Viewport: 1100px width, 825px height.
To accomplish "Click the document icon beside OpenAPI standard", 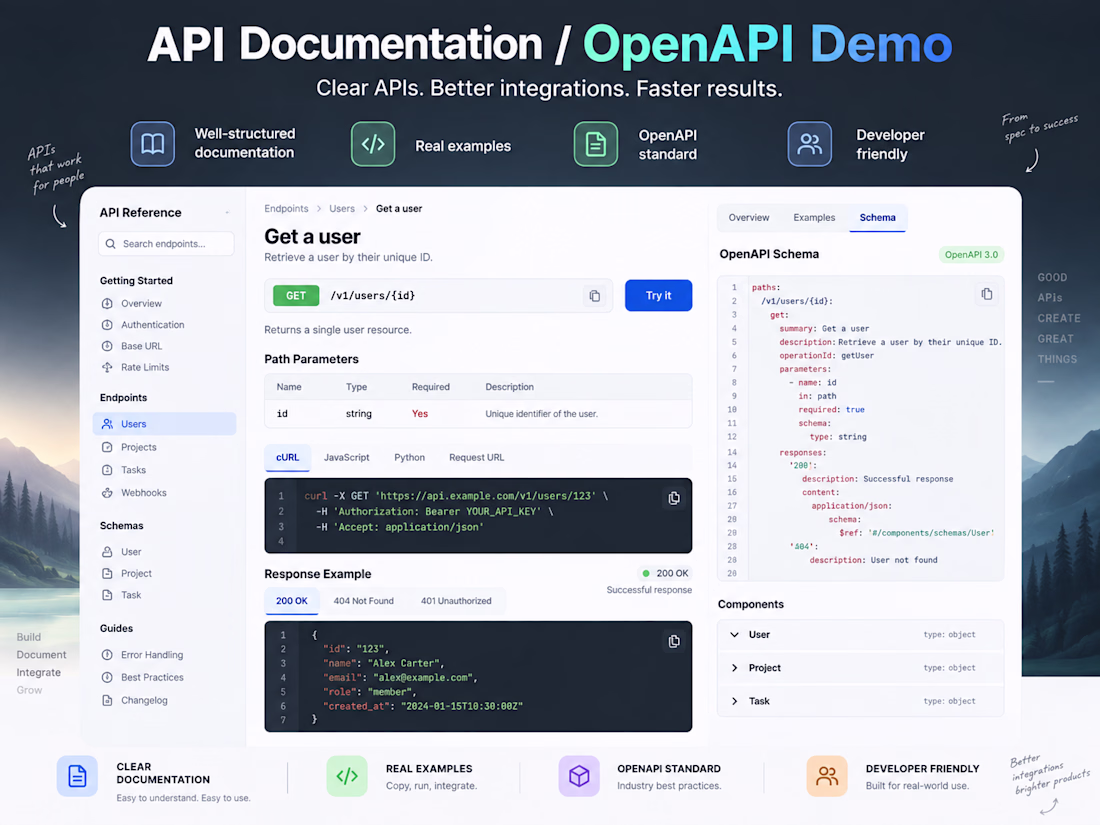I will coord(596,144).
